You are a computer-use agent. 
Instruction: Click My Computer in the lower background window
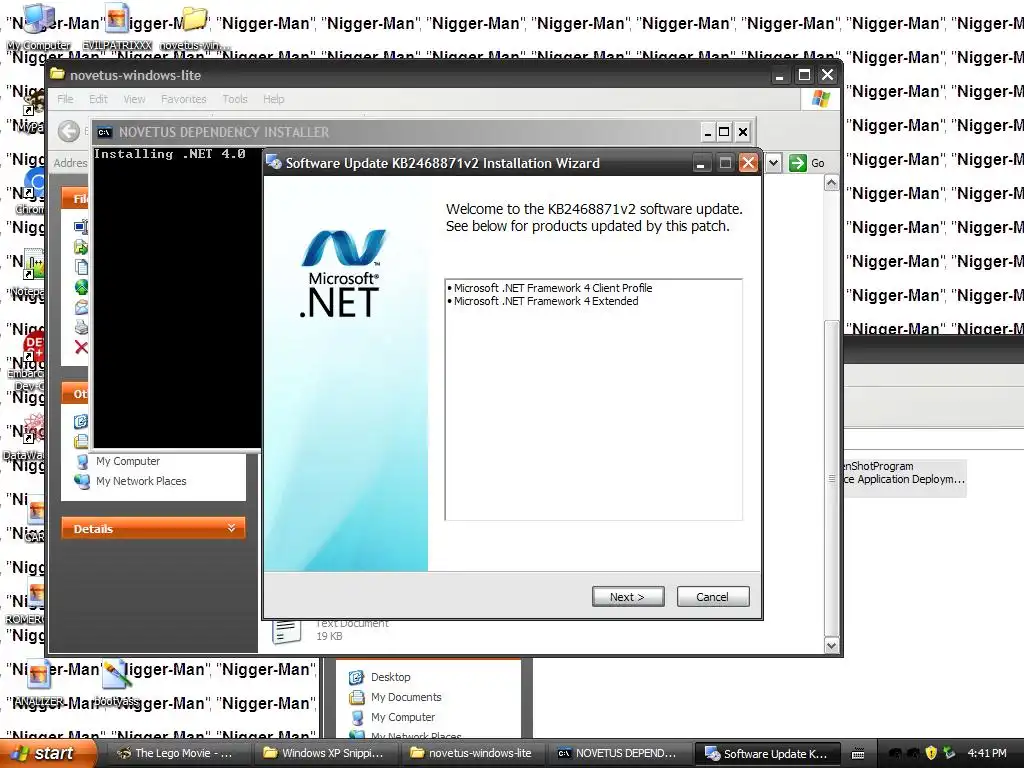(x=402, y=717)
